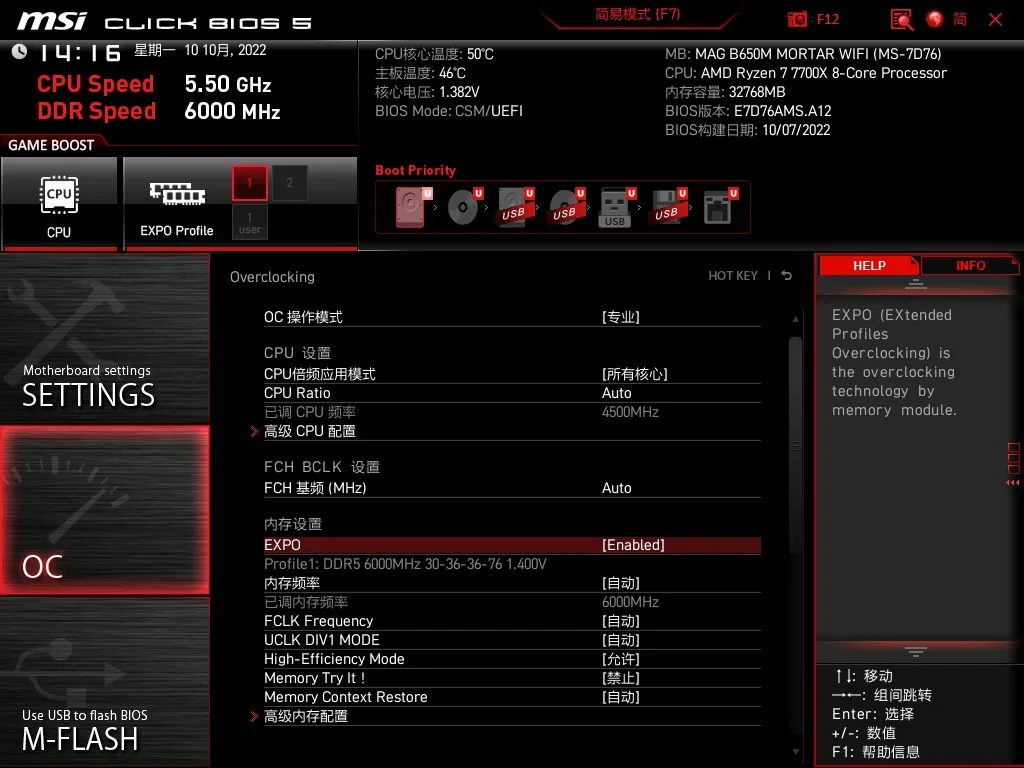Click the clock icon beside the time

[x=20, y=51]
